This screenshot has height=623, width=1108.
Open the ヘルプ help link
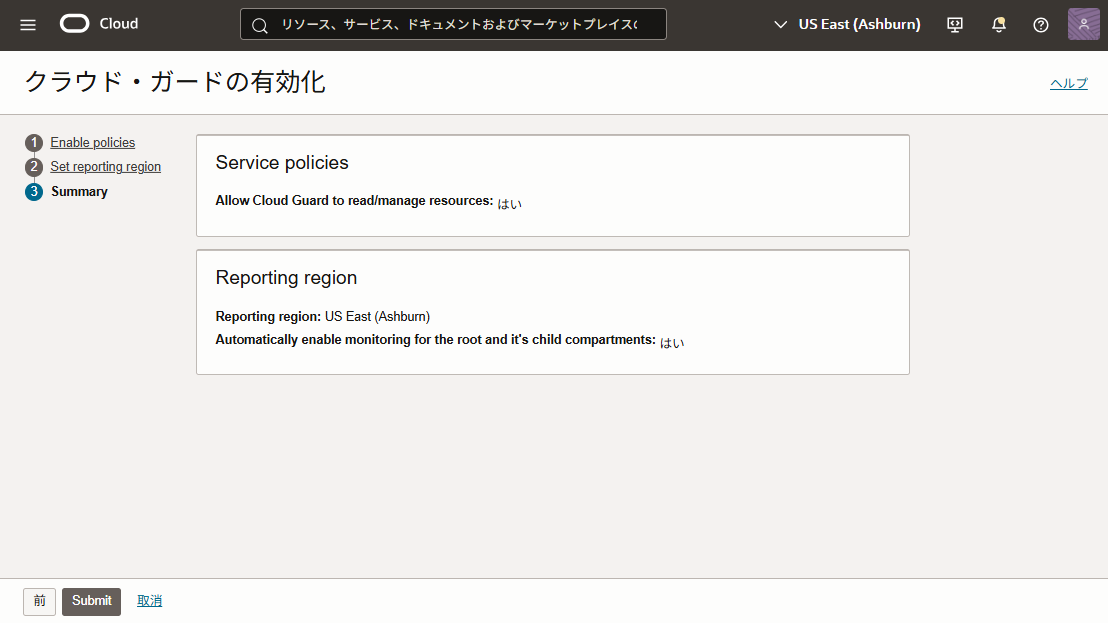(1068, 83)
